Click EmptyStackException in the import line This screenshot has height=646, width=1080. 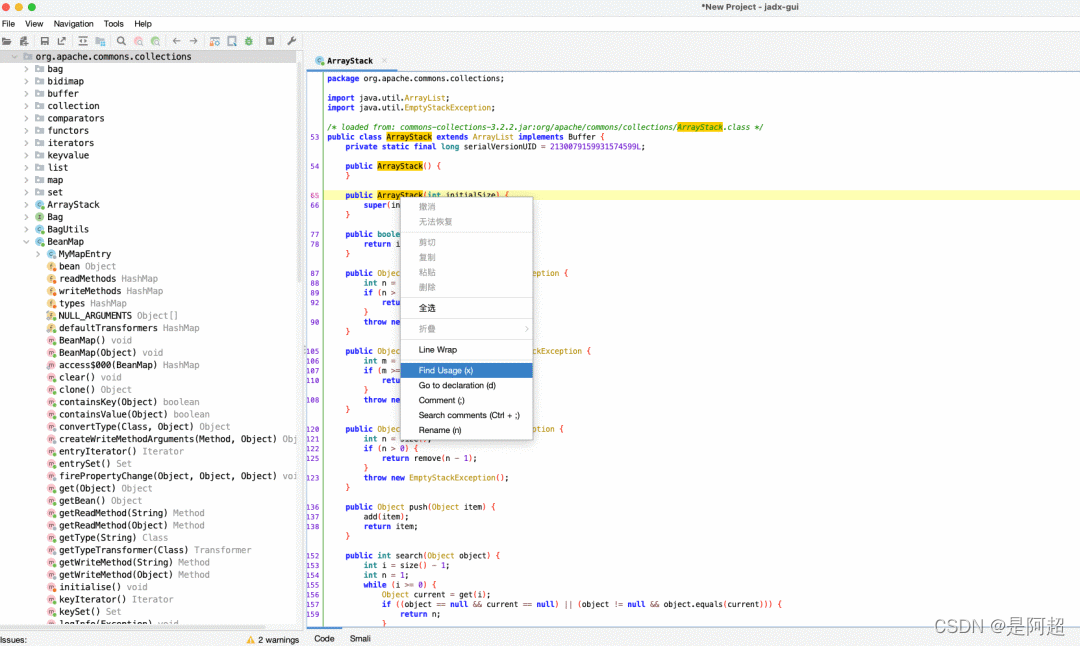(x=448, y=108)
